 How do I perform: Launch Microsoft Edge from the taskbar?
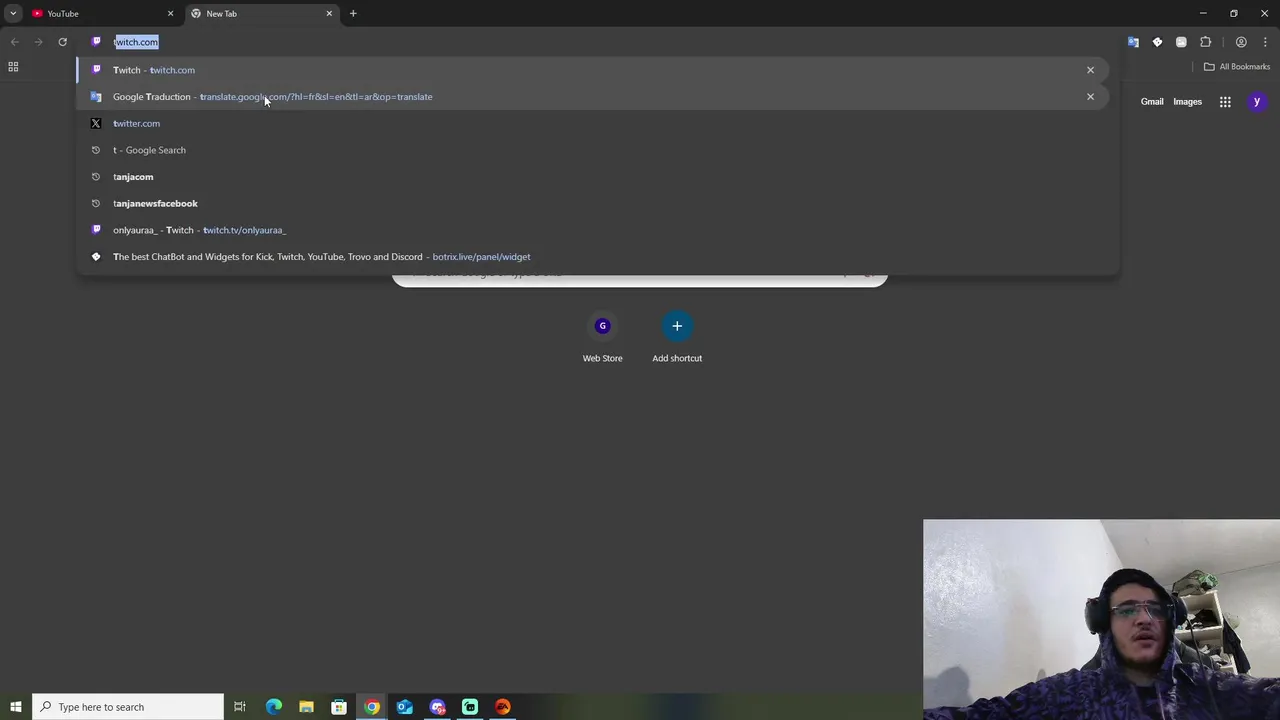tap(273, 707)
